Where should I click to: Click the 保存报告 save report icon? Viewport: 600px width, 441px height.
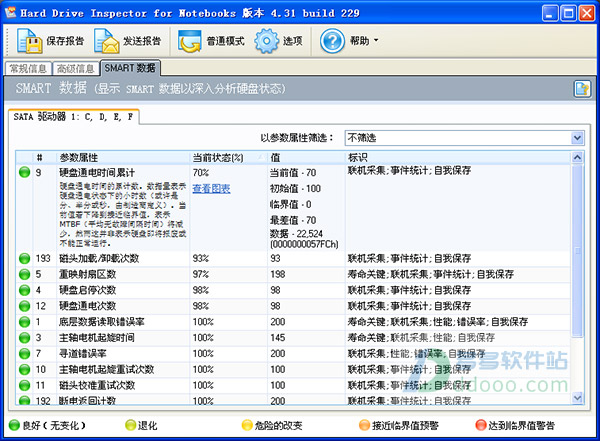29,41
